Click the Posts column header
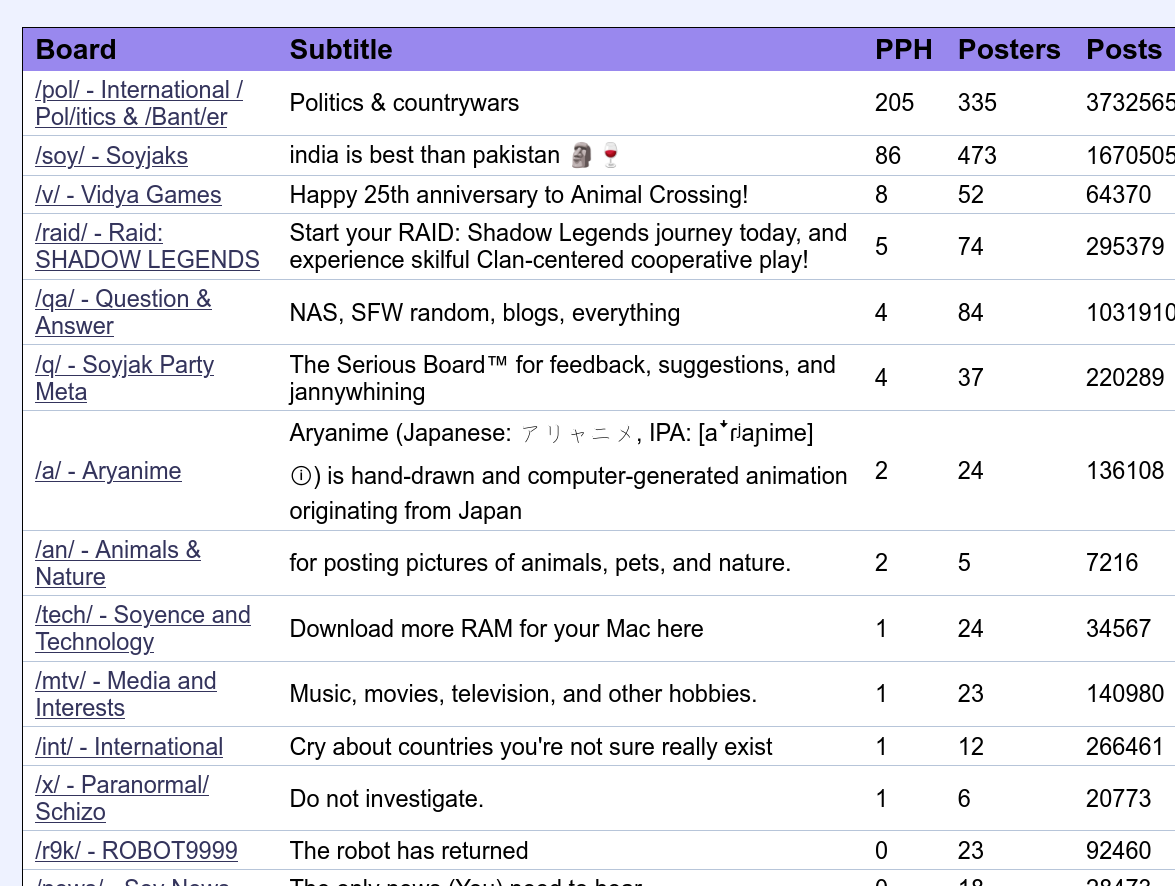This screenshot has width=1175, height=886. point(1123,49)
